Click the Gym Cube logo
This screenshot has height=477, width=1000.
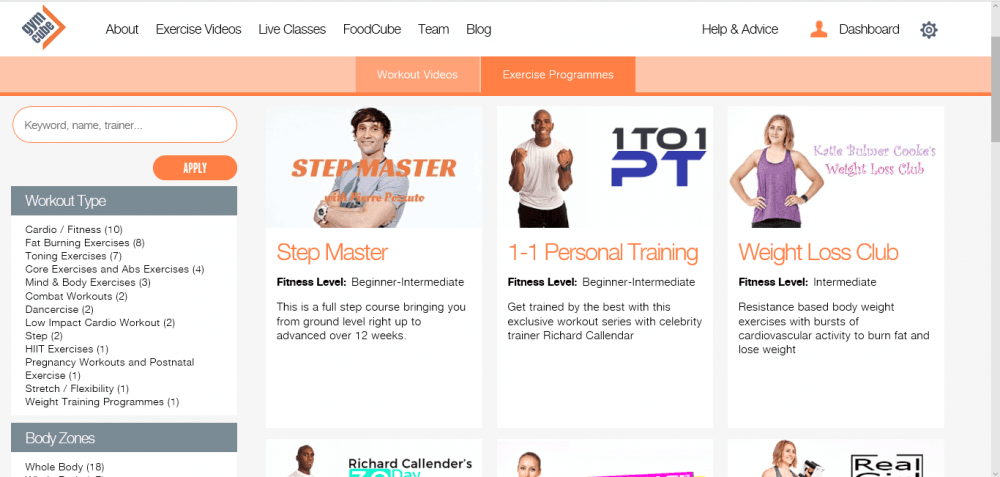43,28
